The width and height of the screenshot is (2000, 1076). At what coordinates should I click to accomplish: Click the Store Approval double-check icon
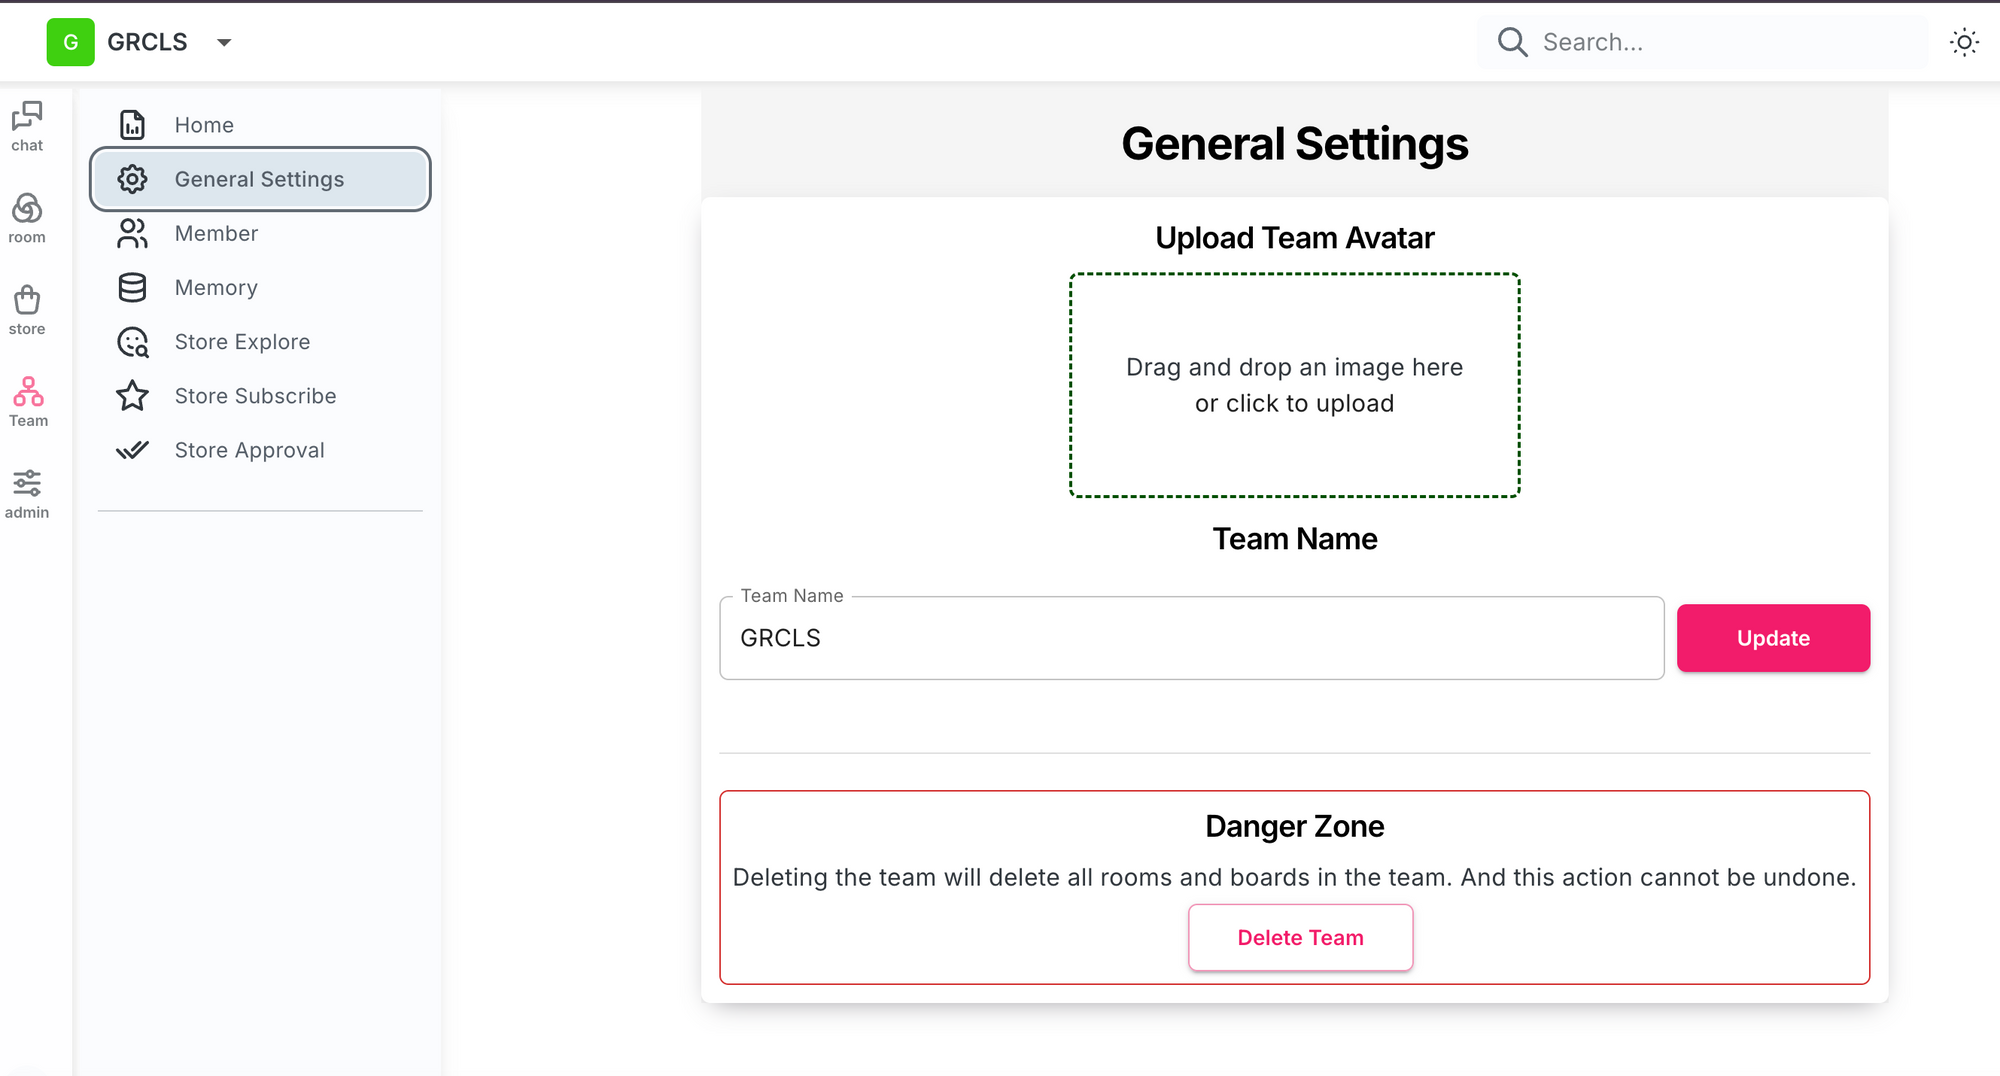pyautogui.click(x=132, y=450)
